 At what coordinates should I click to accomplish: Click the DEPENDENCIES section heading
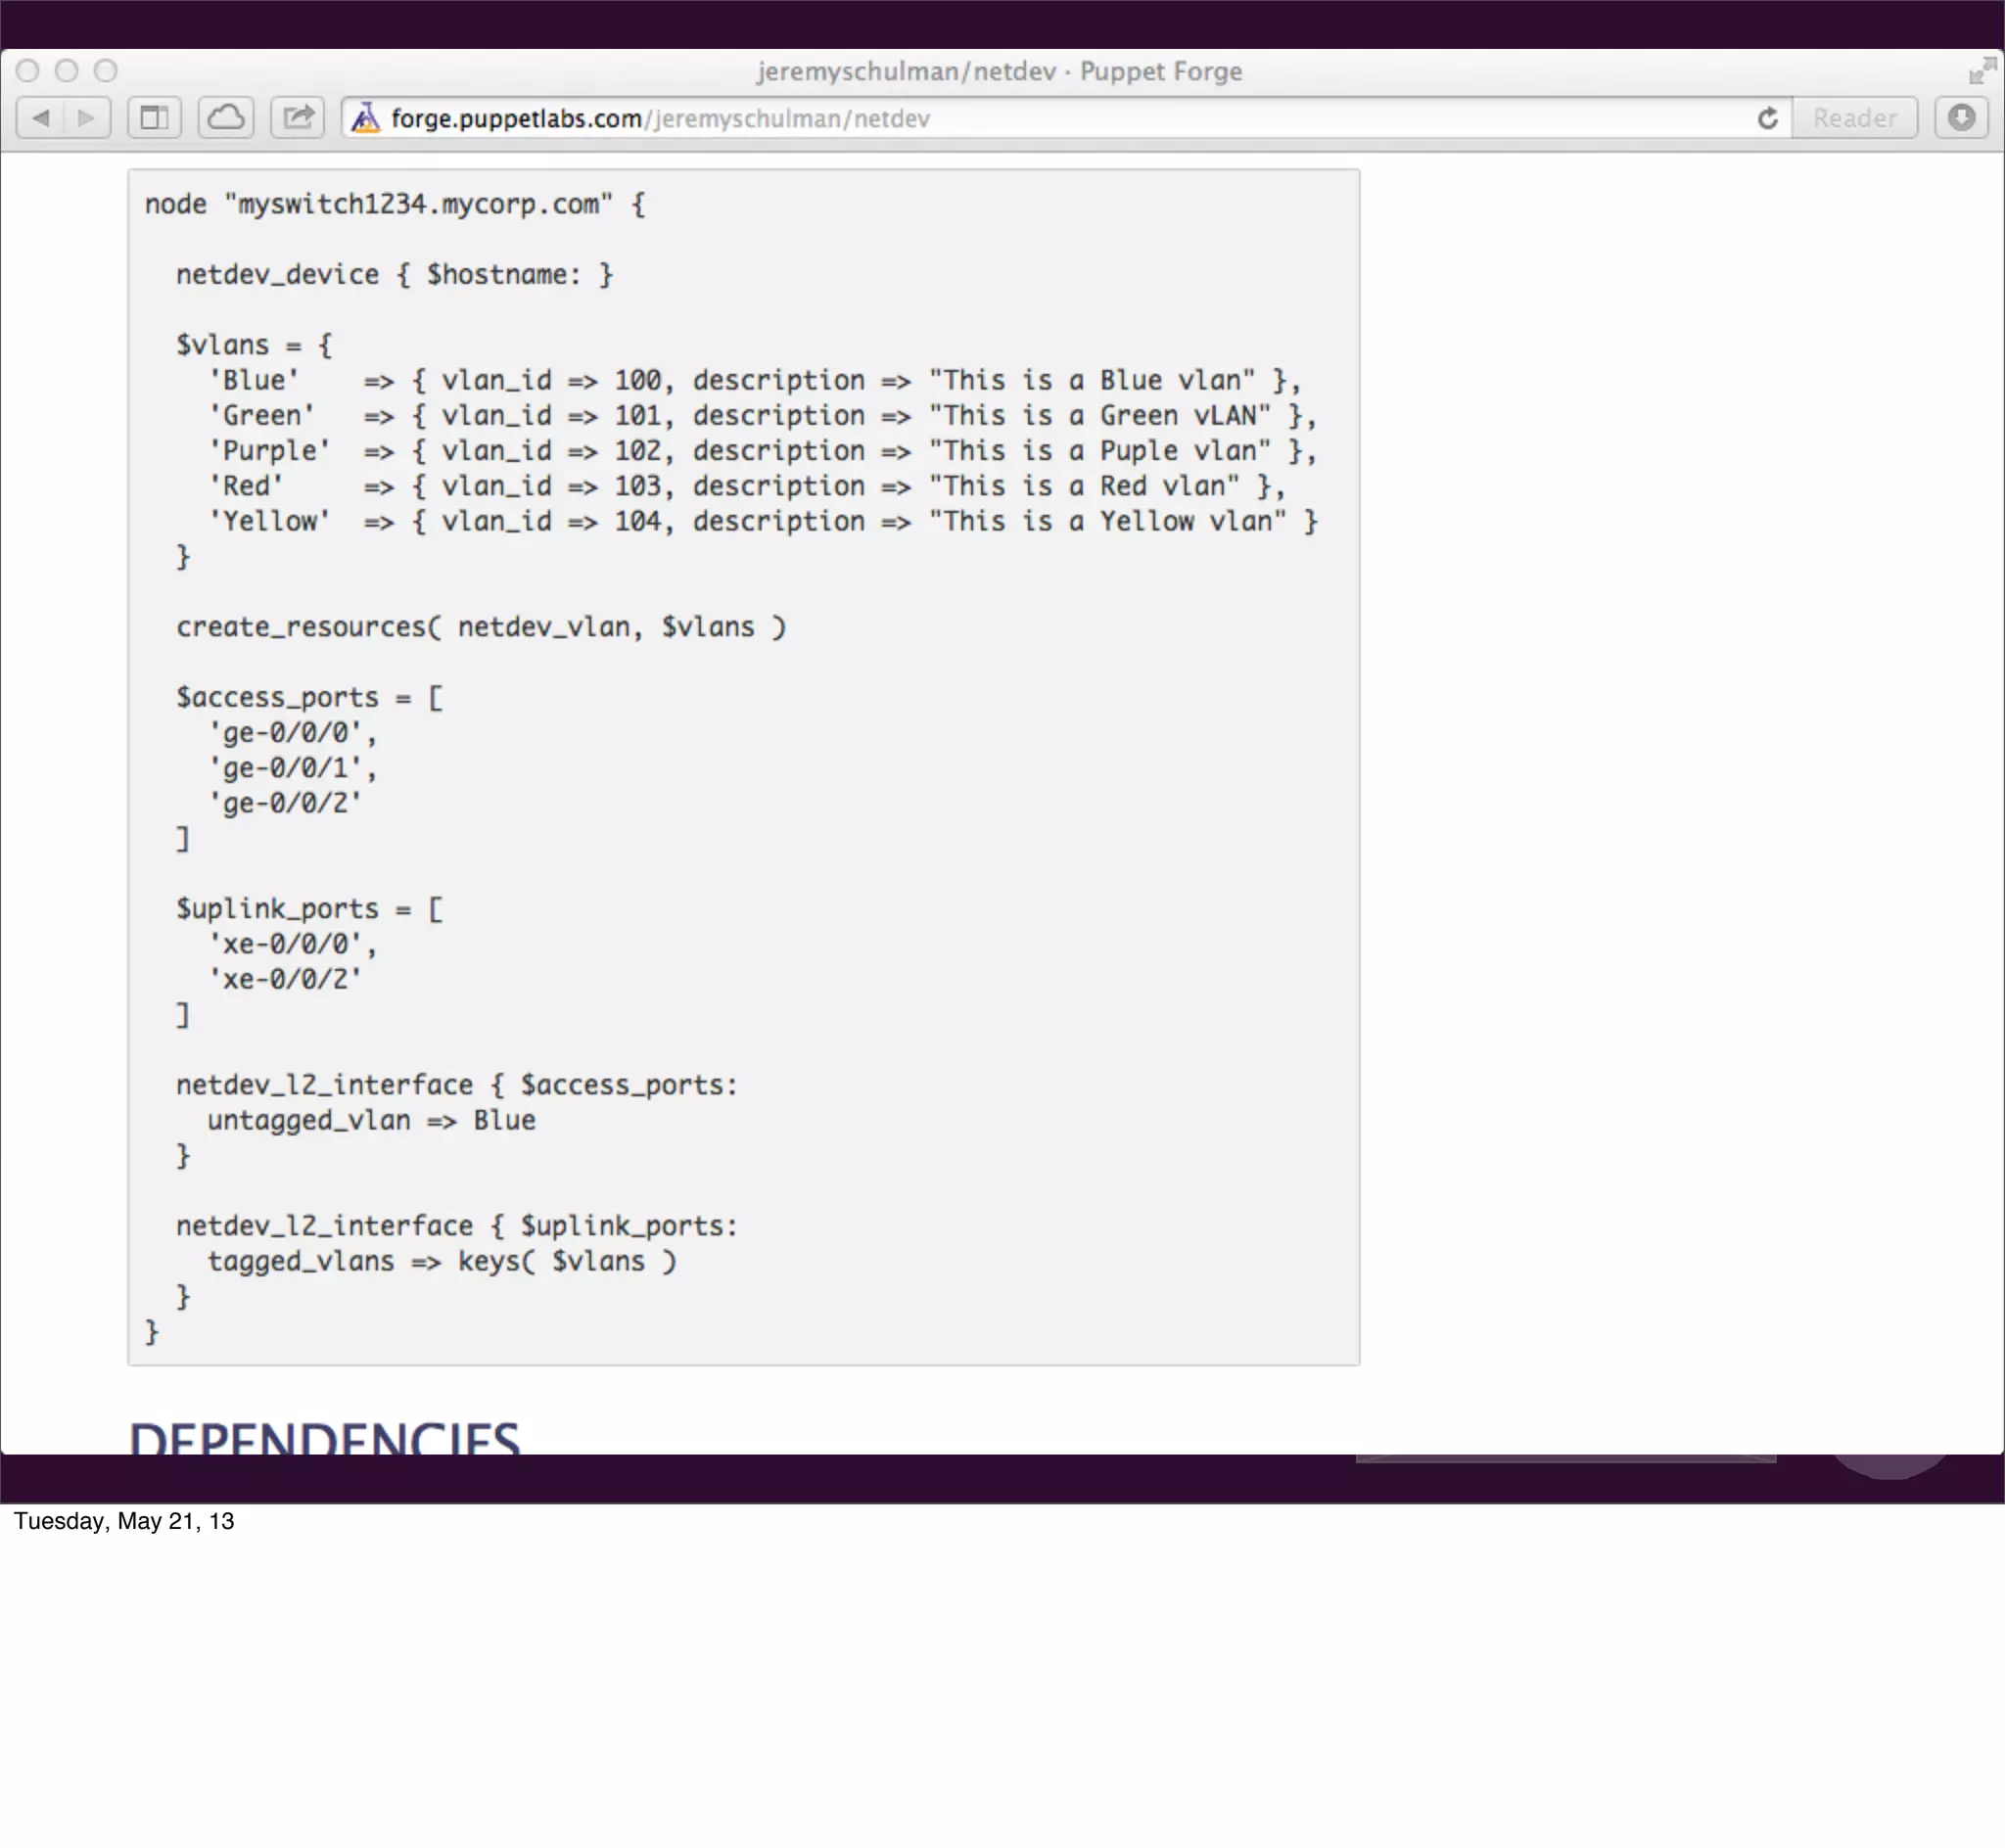[324, 1438]
